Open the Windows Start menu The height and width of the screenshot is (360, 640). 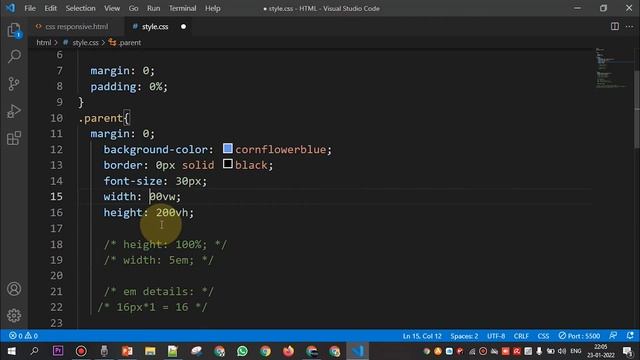11,351
